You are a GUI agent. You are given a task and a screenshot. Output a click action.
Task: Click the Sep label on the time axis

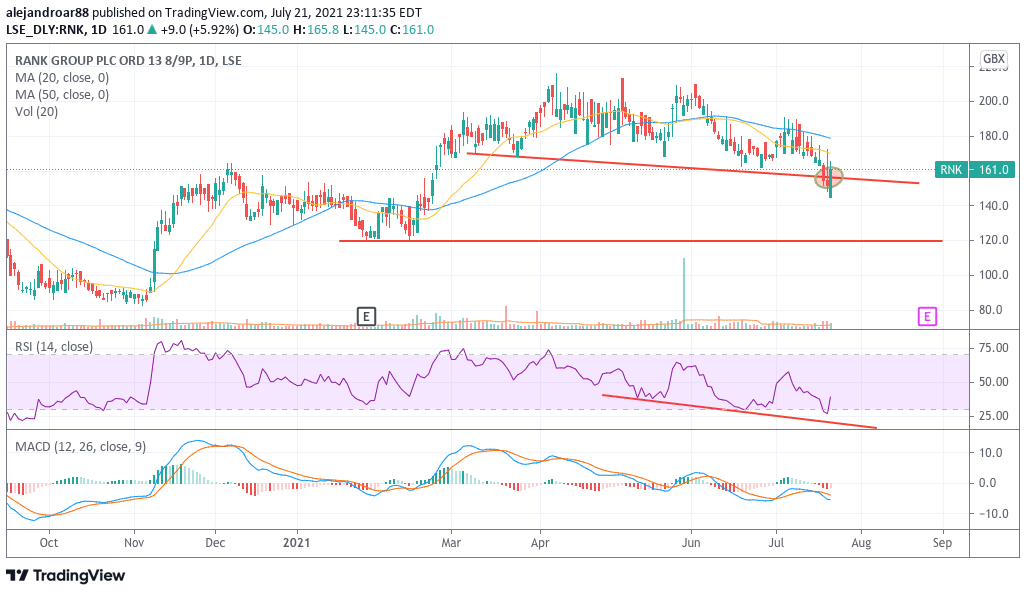[942, 543]
